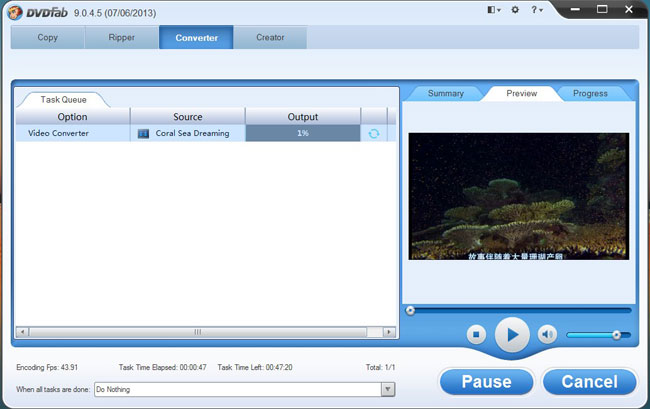The height and width of the screenshot is (409, 650).
Task: Click the volume slider handle
Action: (616, 335)
